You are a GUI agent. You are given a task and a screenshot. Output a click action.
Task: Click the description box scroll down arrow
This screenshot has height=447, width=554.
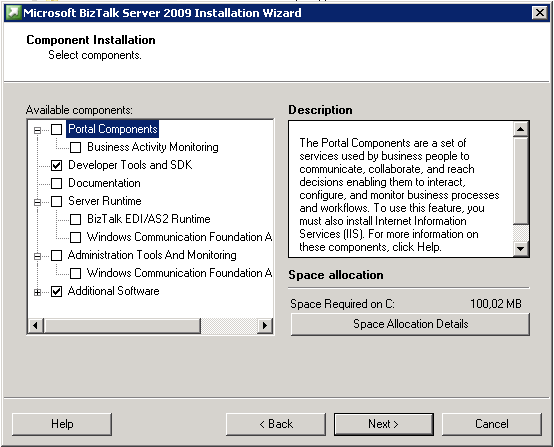(x=520, y=248)
